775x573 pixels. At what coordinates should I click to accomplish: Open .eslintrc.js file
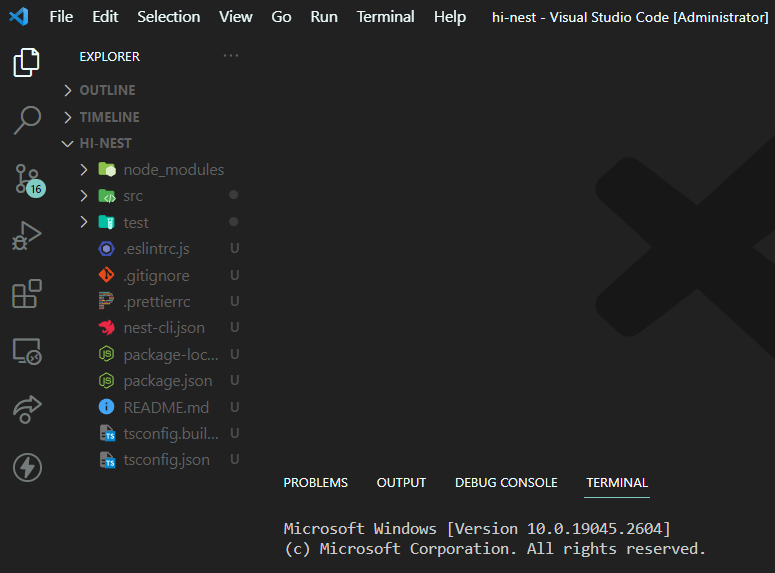[x=156, y=249]
